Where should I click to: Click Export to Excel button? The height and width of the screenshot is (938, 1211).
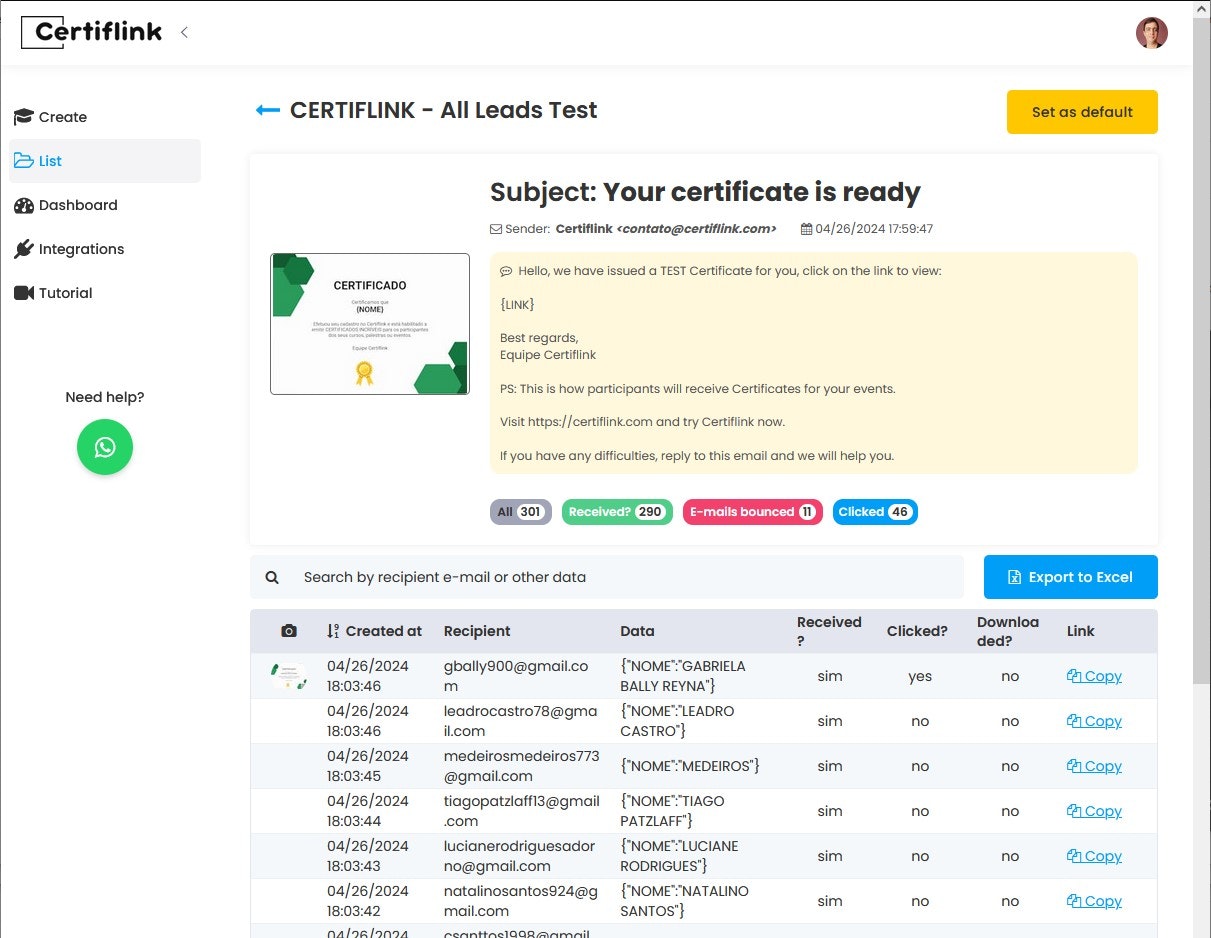(x=1071, y=577)
